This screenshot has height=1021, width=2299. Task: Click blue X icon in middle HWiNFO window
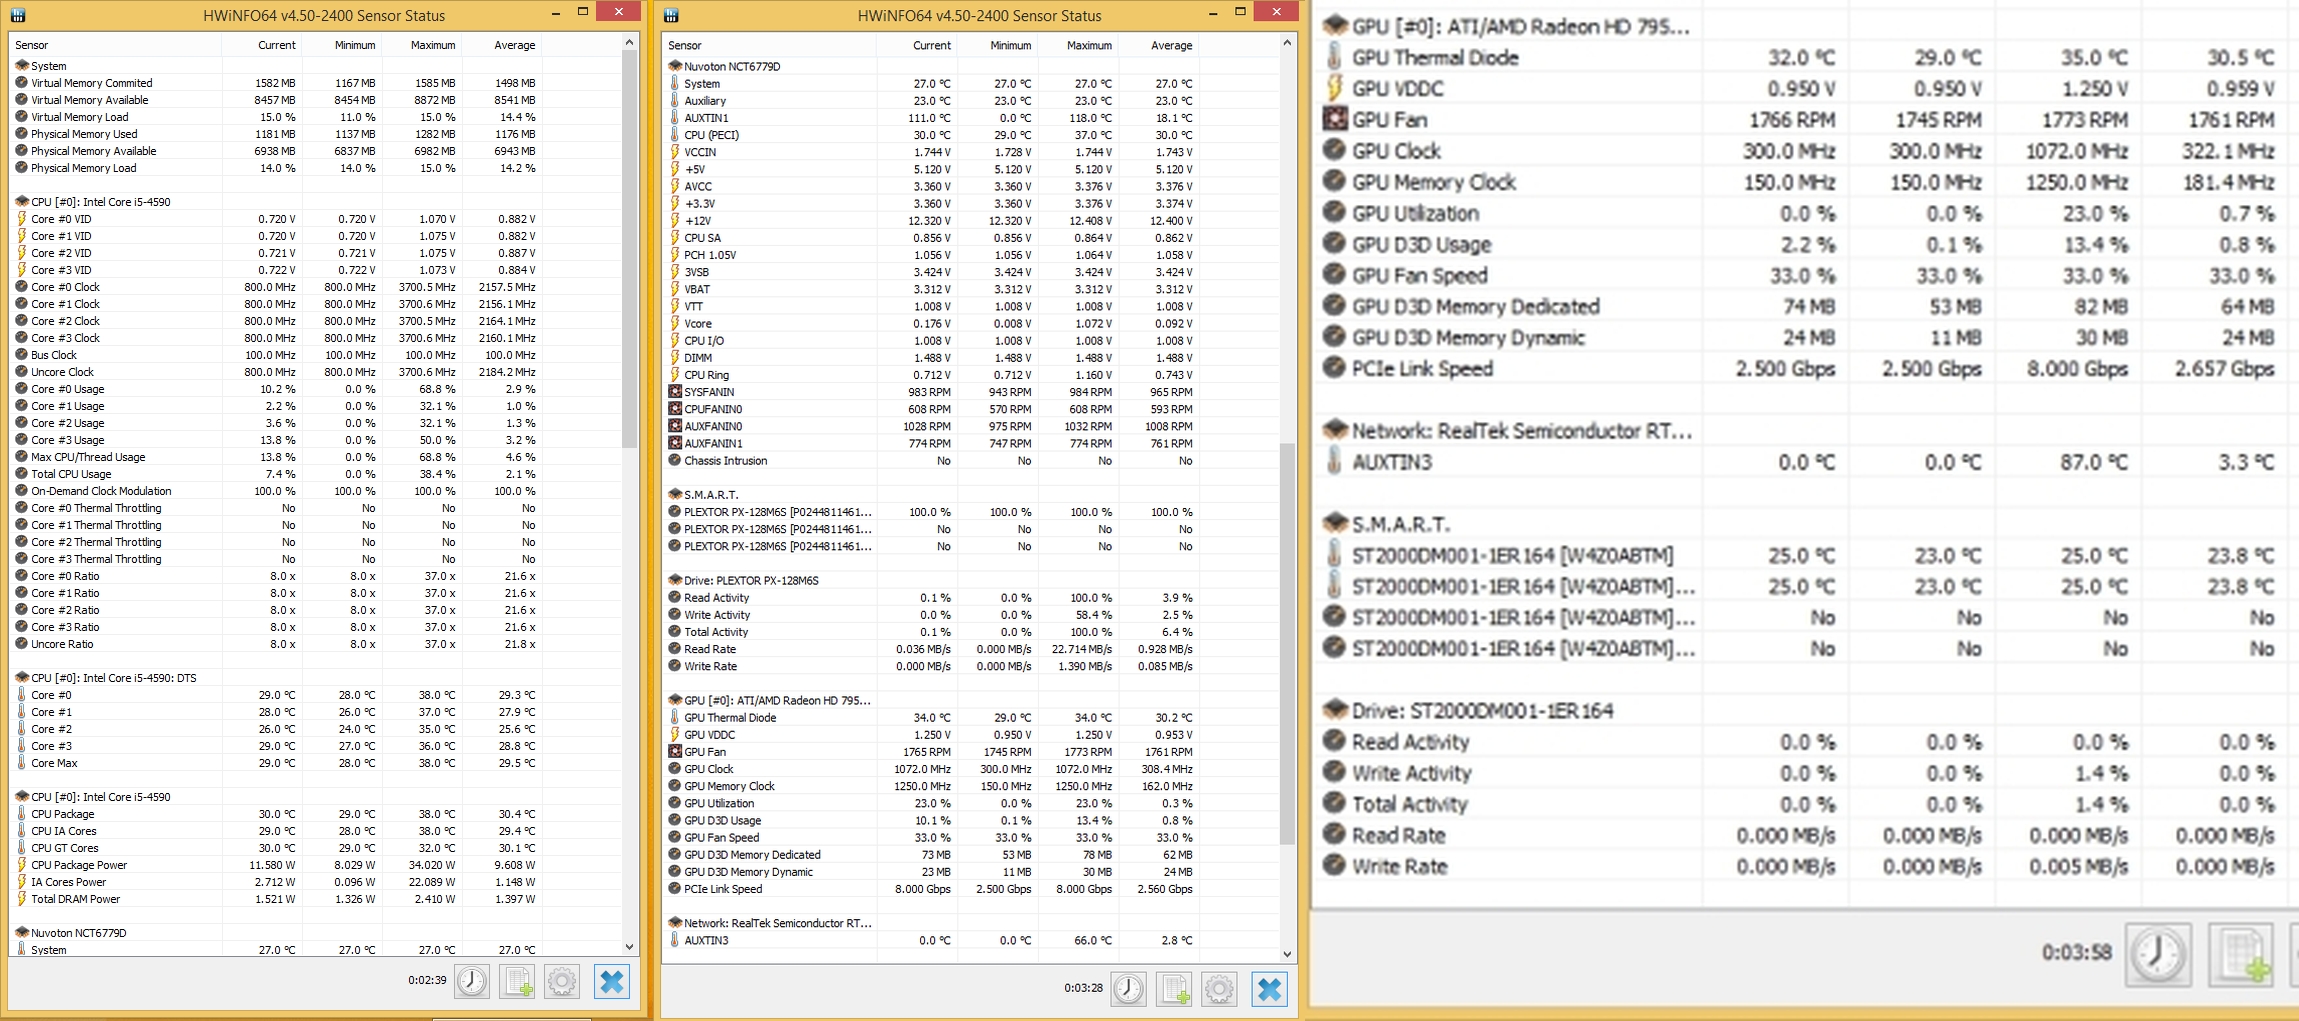(1269, 989)
